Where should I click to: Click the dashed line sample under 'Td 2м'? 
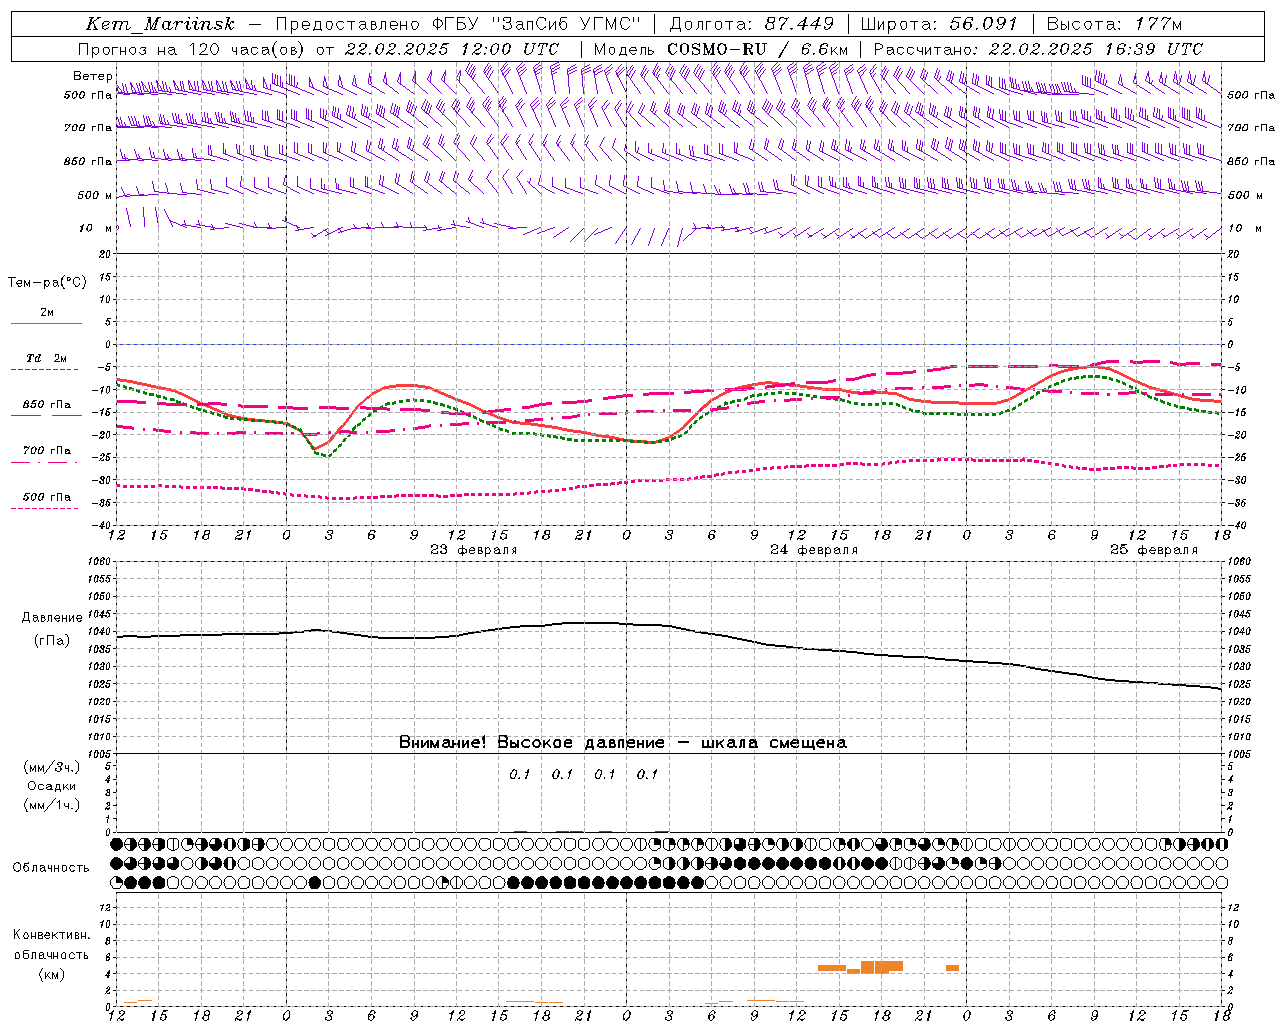pos(46,370)
